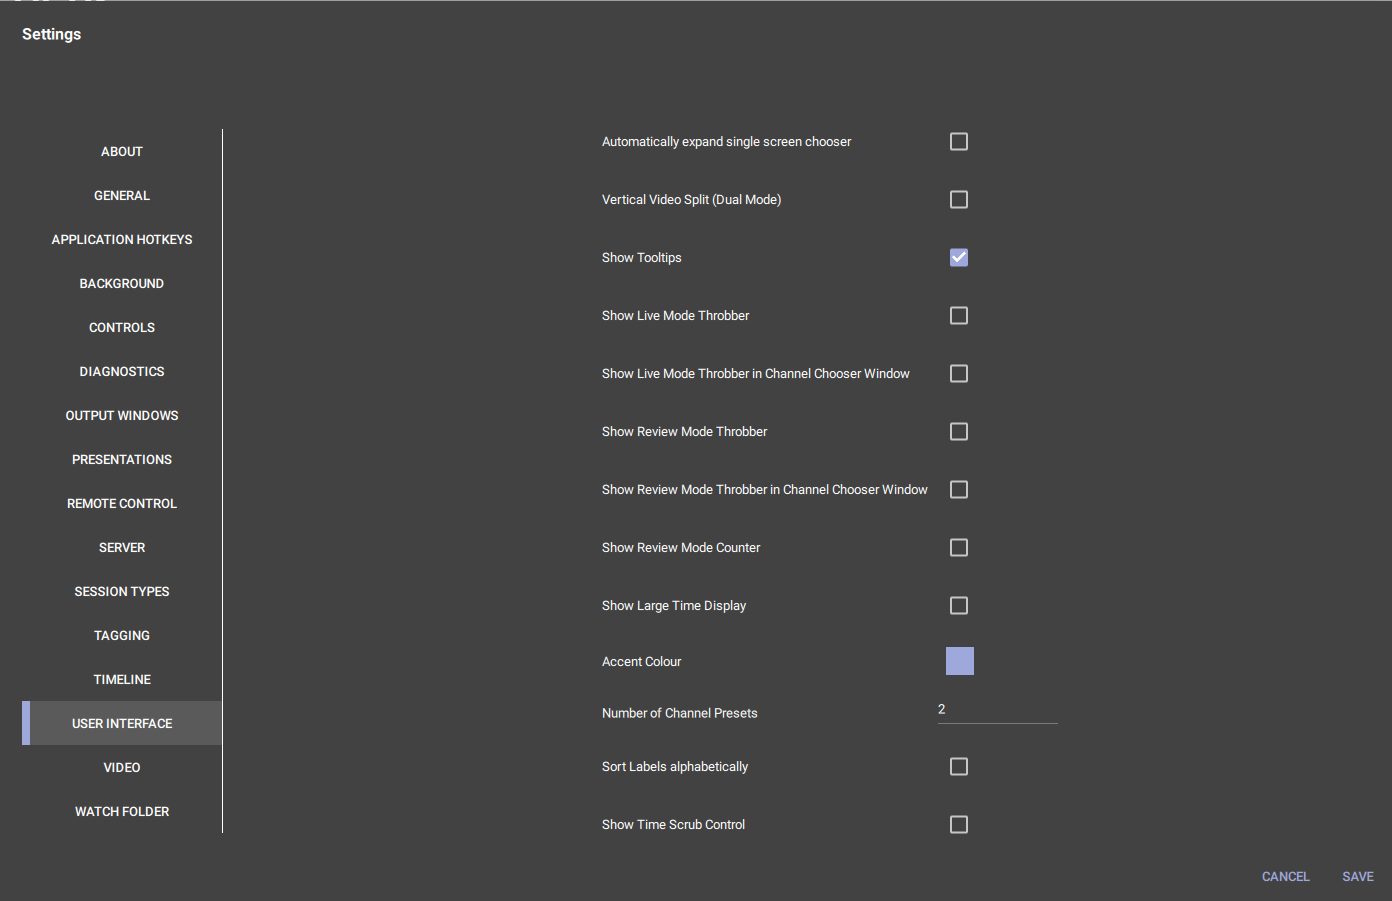
Task: Open Presentations settings
Action: [122, 460]
